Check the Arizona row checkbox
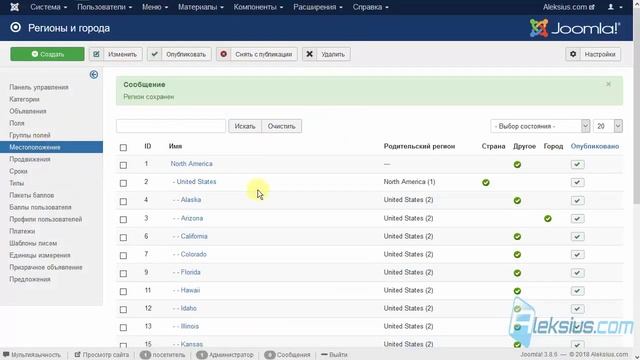This screenshot has height=360, width=640. [123, 219]
